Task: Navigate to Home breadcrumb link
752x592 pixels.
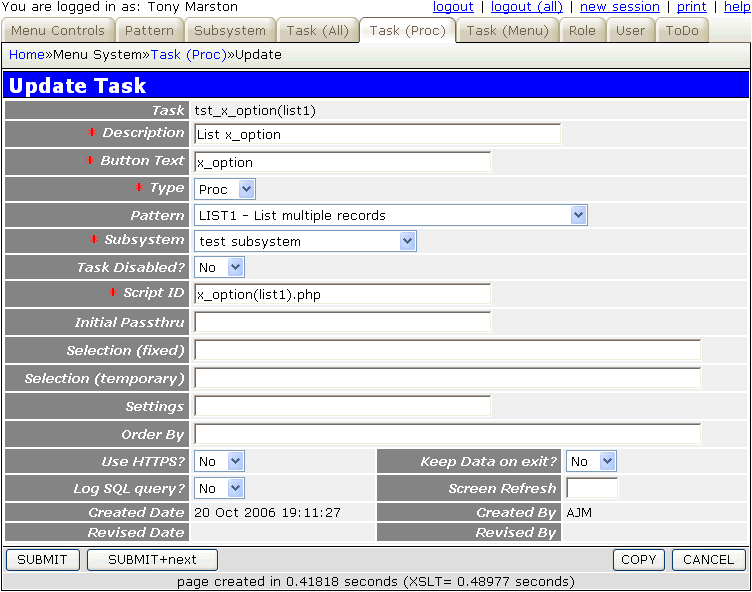Action: 26,54
